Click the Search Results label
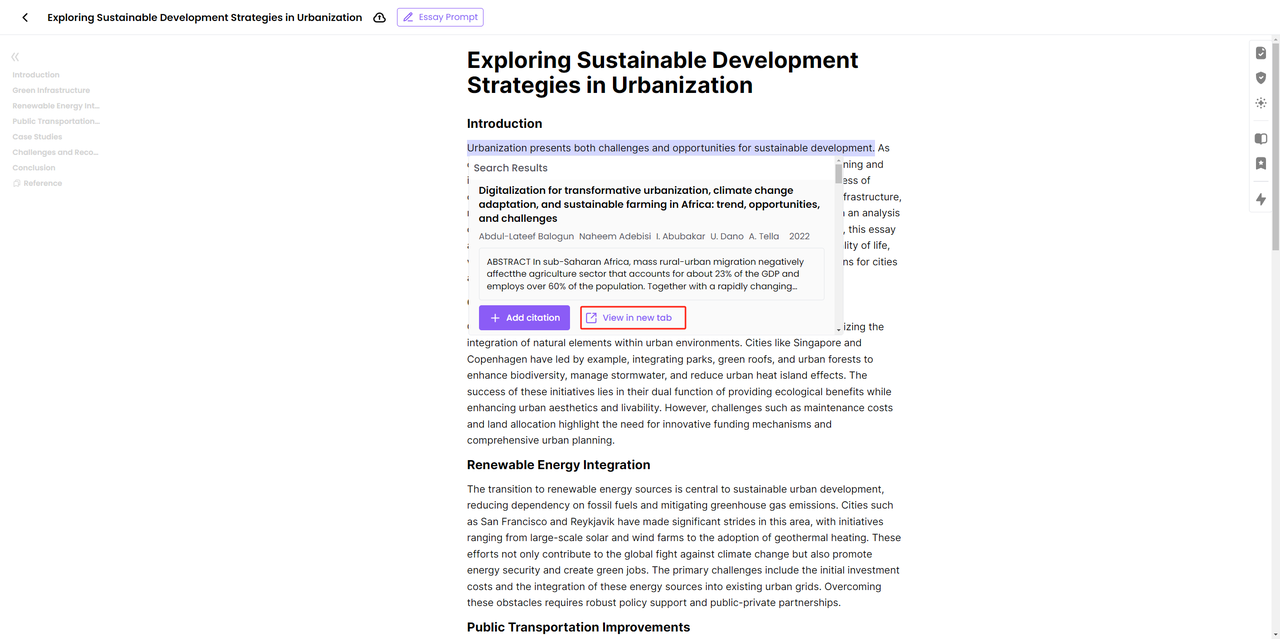Image resolution: width=1280 pixels, height=639 pixels. click(x=511, y=168)
